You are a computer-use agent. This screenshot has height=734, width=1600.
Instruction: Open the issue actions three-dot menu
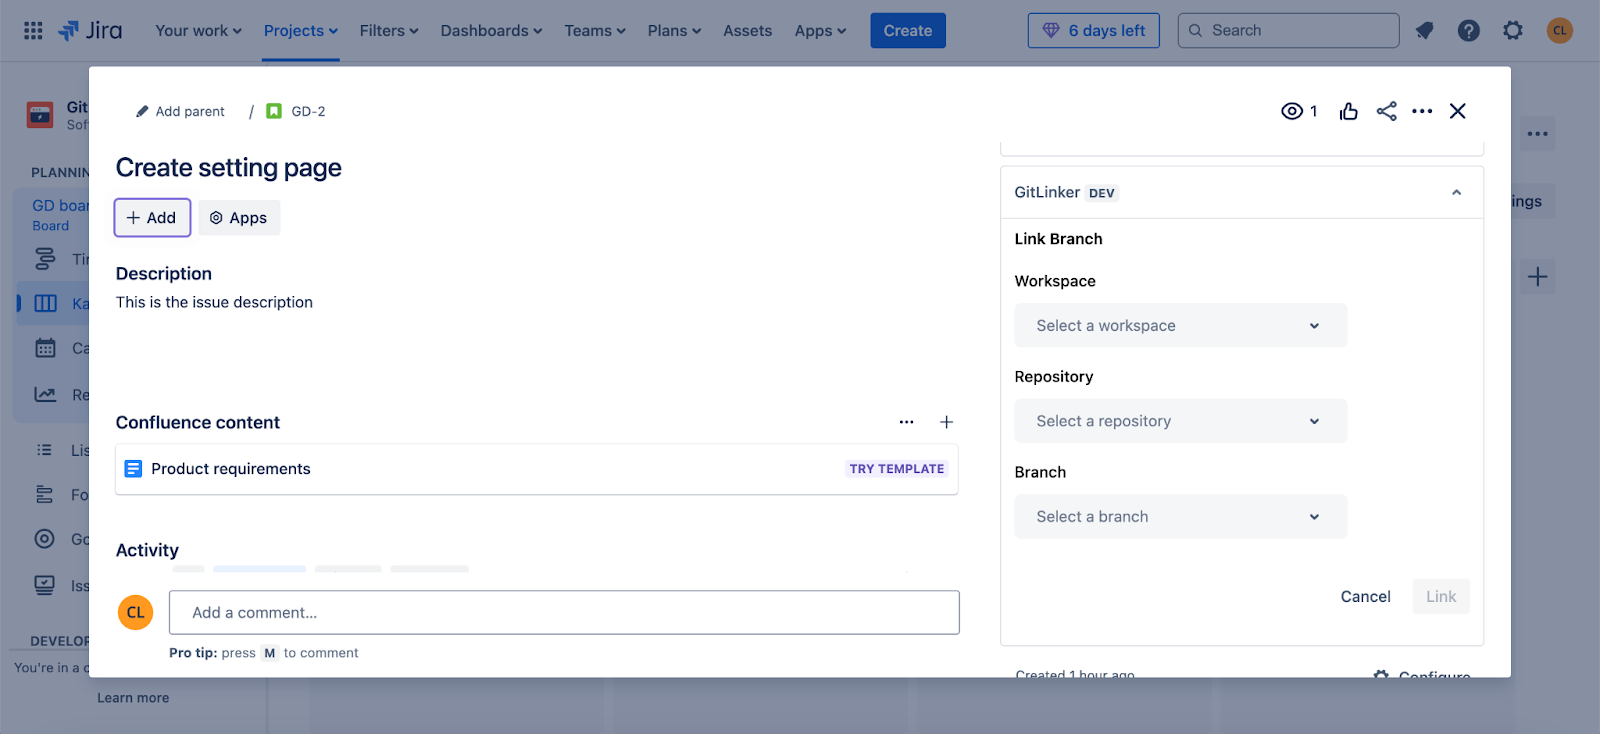1422,111
